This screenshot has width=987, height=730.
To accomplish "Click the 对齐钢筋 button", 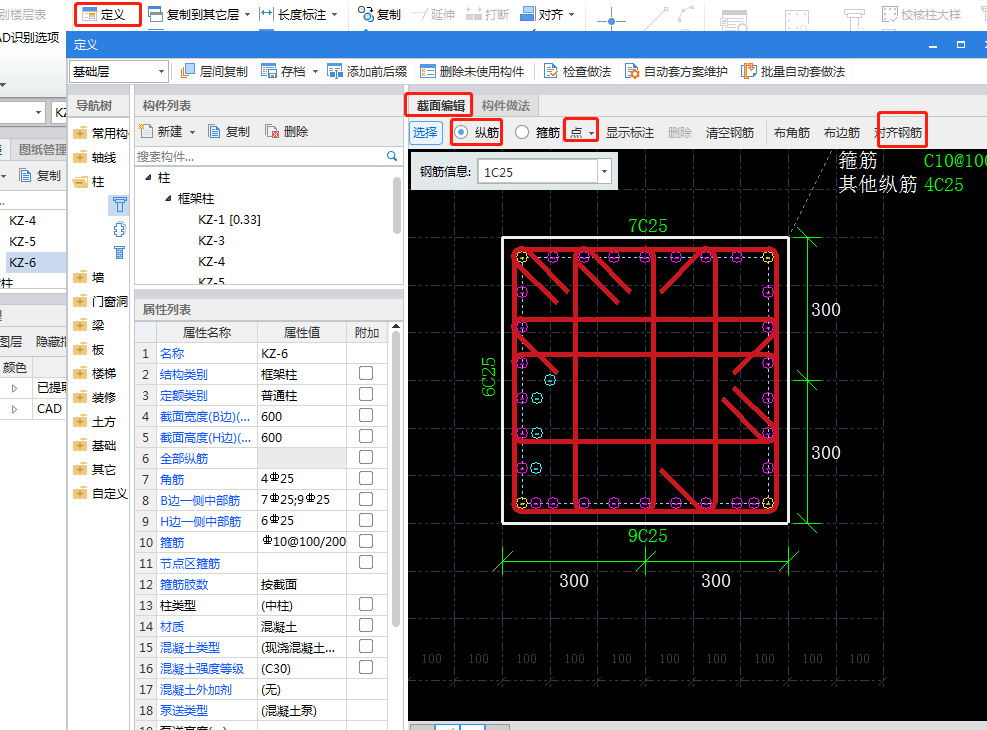I will (900, 132).
